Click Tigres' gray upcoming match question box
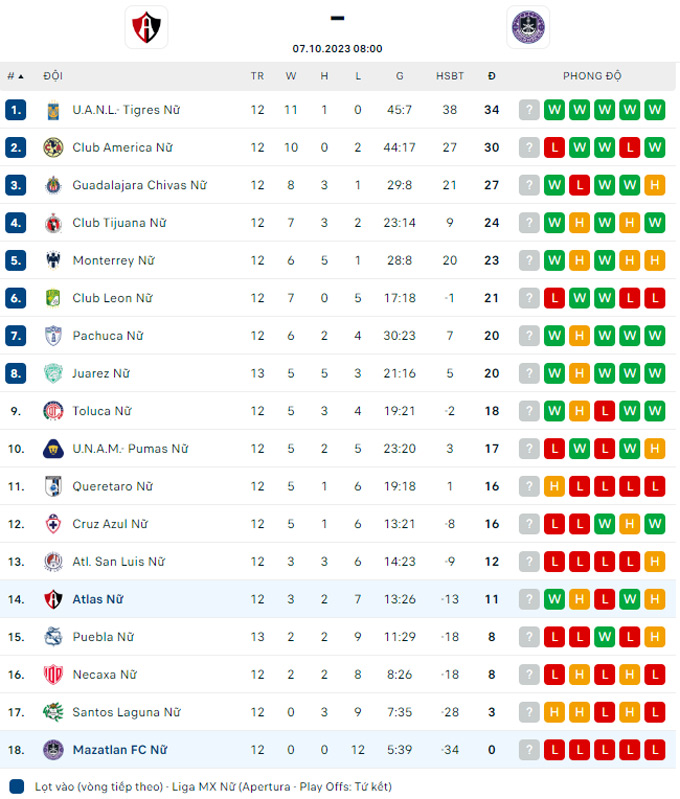The image size is (680, 799). pos(529,110)
